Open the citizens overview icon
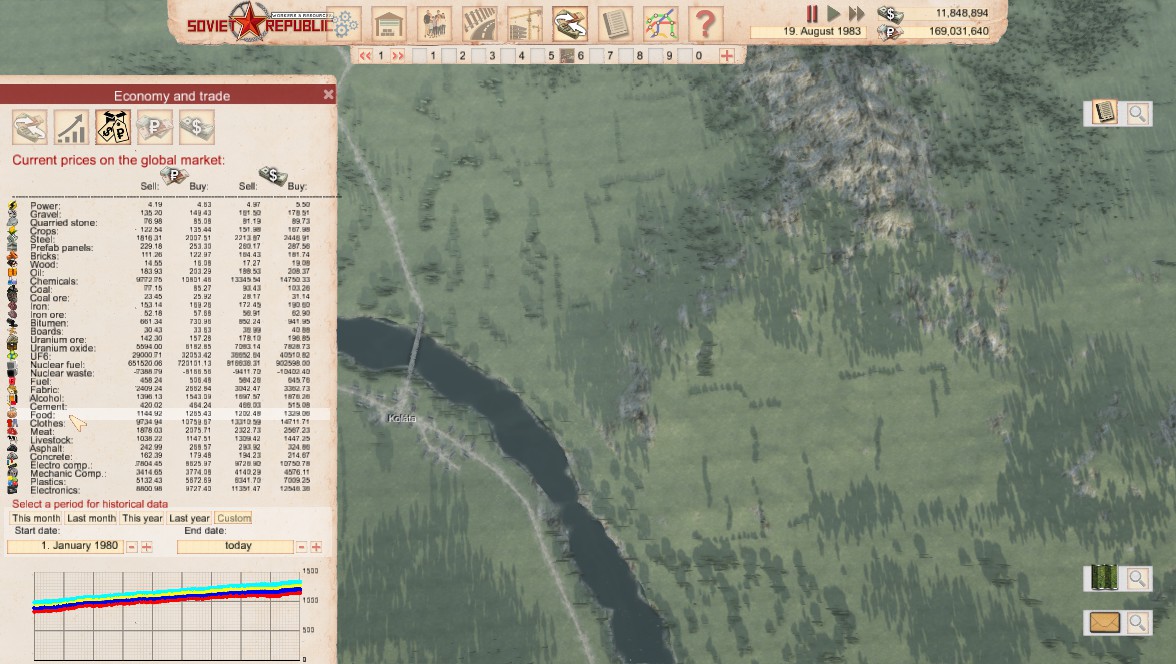This screenshot has height=664, width=1176. (434, 23)
